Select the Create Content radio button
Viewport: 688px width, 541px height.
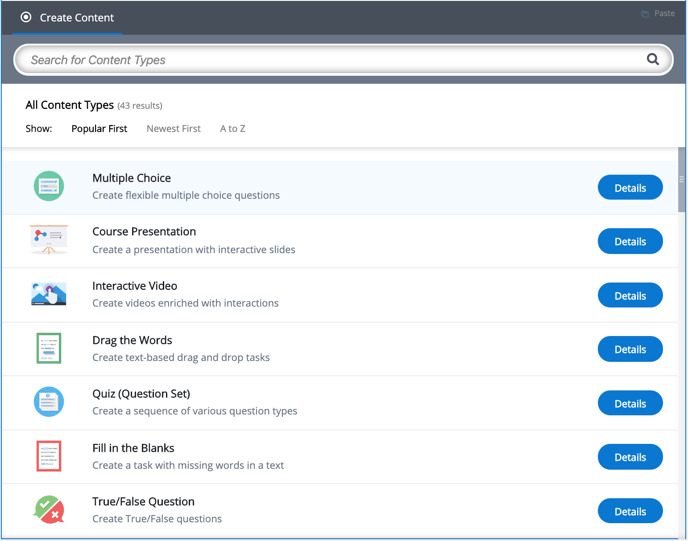(26, 17)
